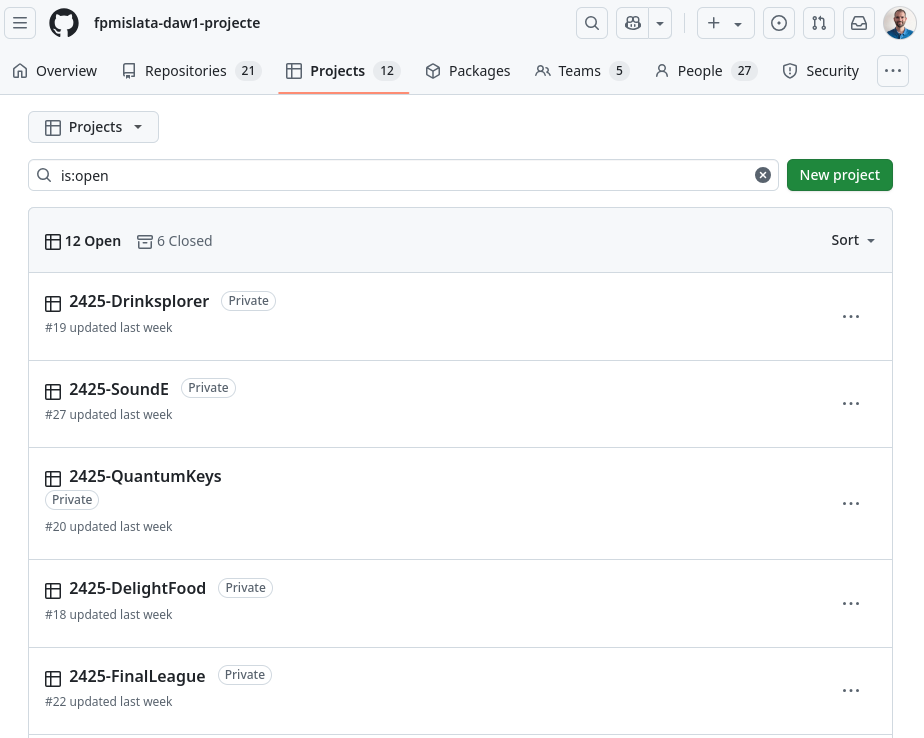Screen dimensions: 924x738
Task: Open project 2425-SoundE
Action: [119, 389]
